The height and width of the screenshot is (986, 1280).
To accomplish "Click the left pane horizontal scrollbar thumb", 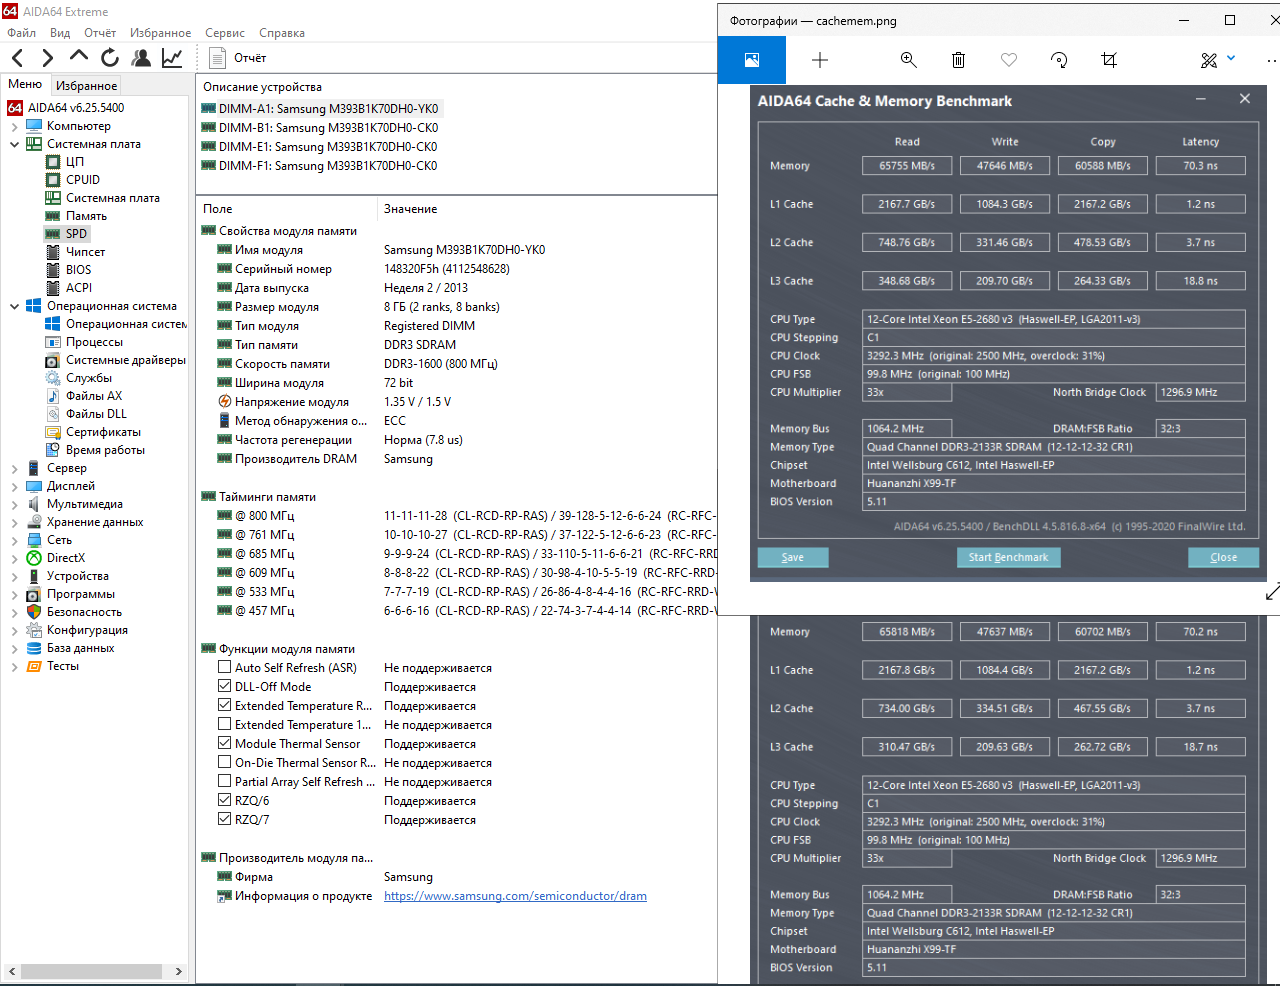I will pyautogui.click(x=91, y=971).
